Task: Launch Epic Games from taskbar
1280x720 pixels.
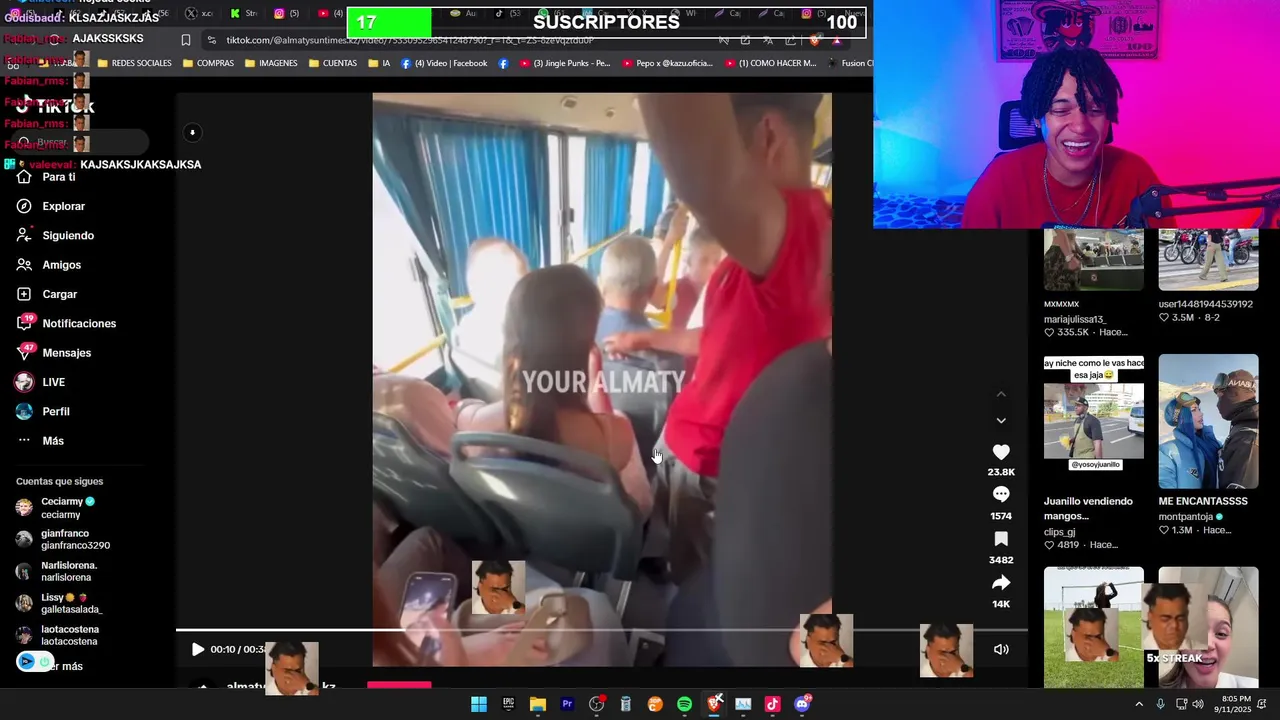Action: (508, 704)
